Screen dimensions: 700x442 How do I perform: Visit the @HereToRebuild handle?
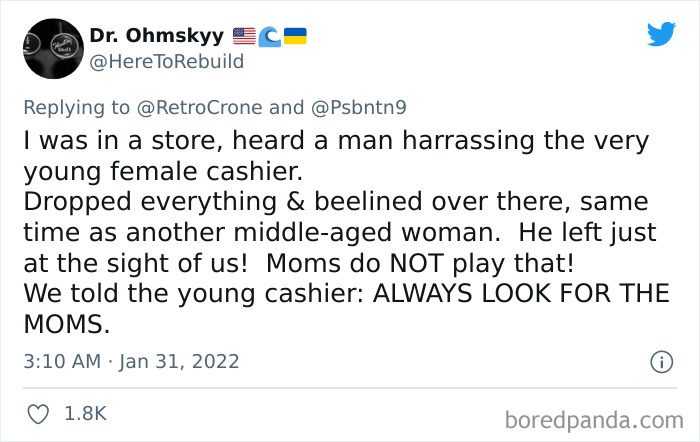[x=167, y=62]
